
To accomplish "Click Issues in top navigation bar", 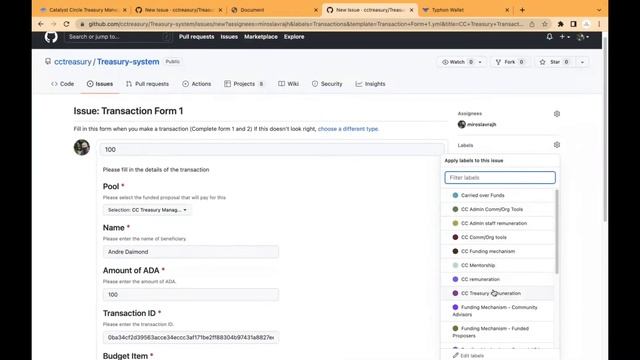I will pos(229,37).
